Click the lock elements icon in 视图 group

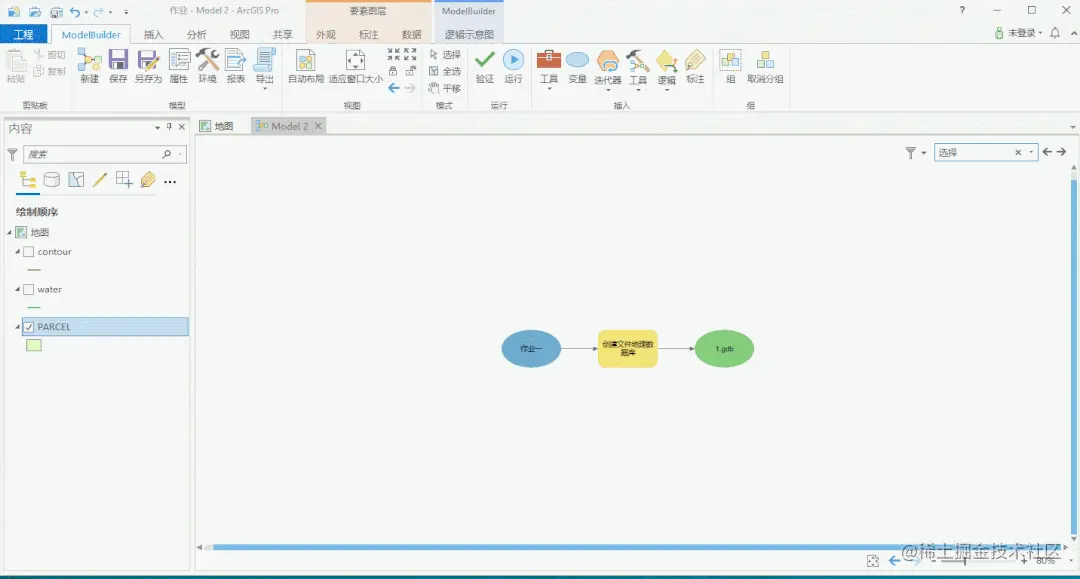393,70
